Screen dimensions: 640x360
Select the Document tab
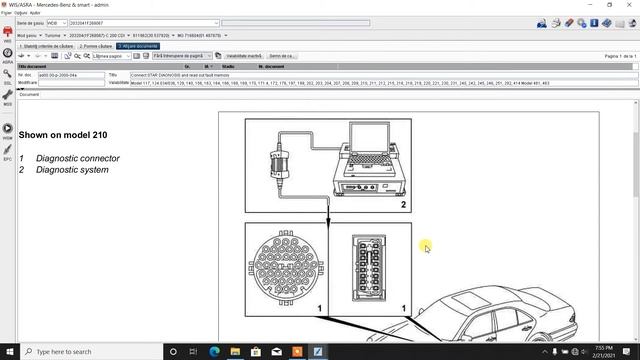coord(29,94)
